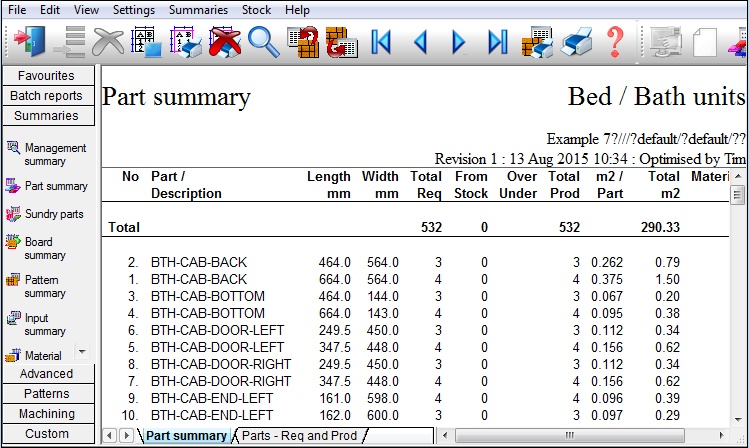Click the Part / Description column header
The height and width of the screenshot is (448, 749).
tap(186, 185)
